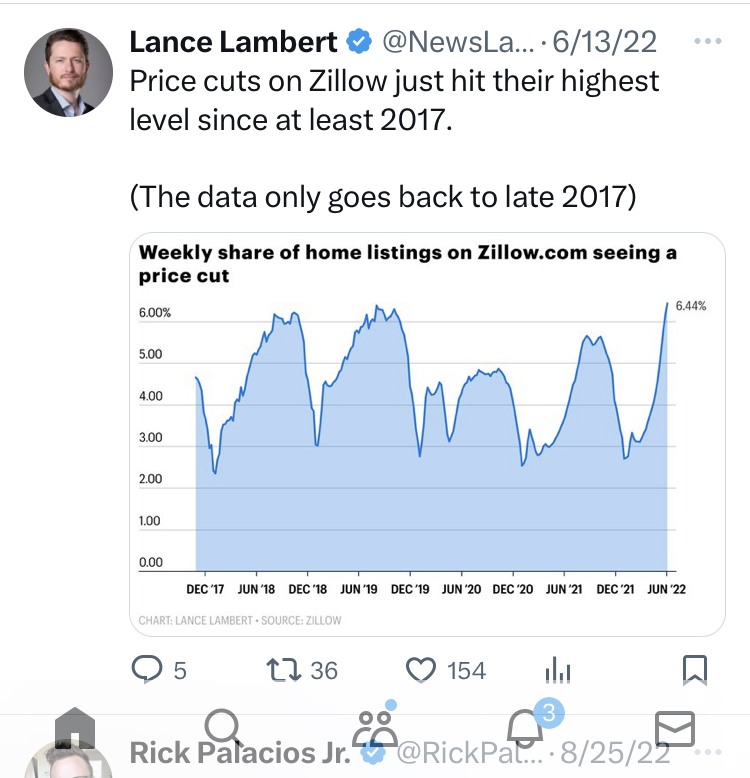Click Lance Lambert's blue verified badge
The image size is (750, 778).
[358, 42]
